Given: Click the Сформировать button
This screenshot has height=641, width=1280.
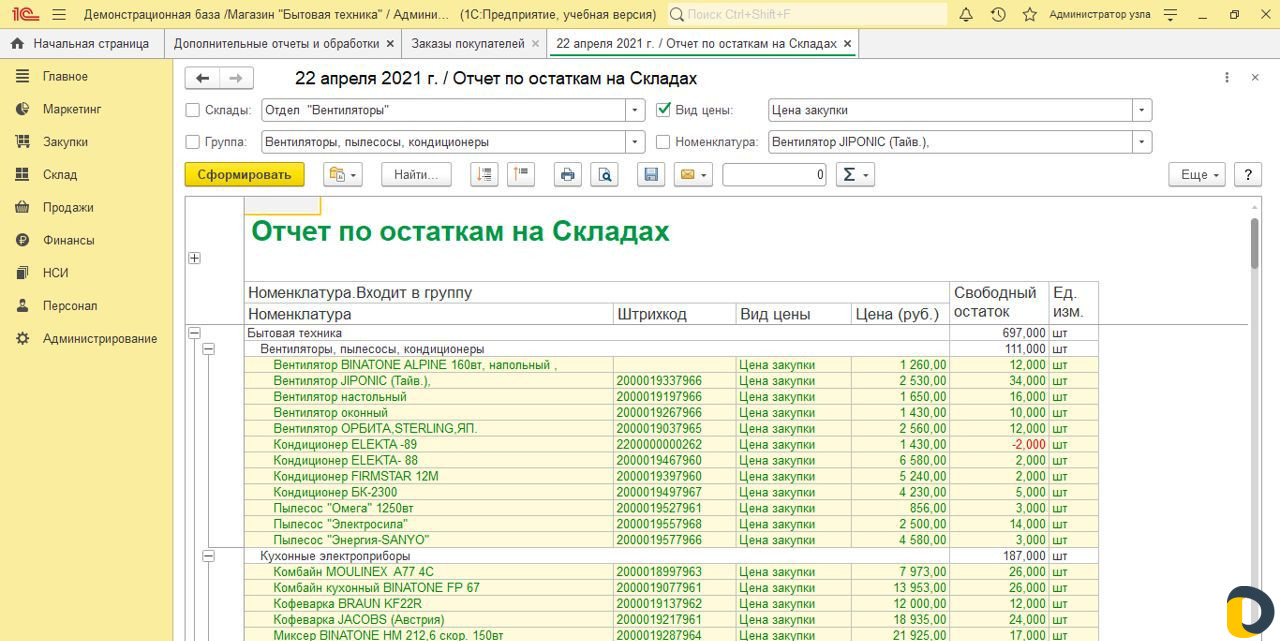Looking at the screenshot, I should (244, 174).
